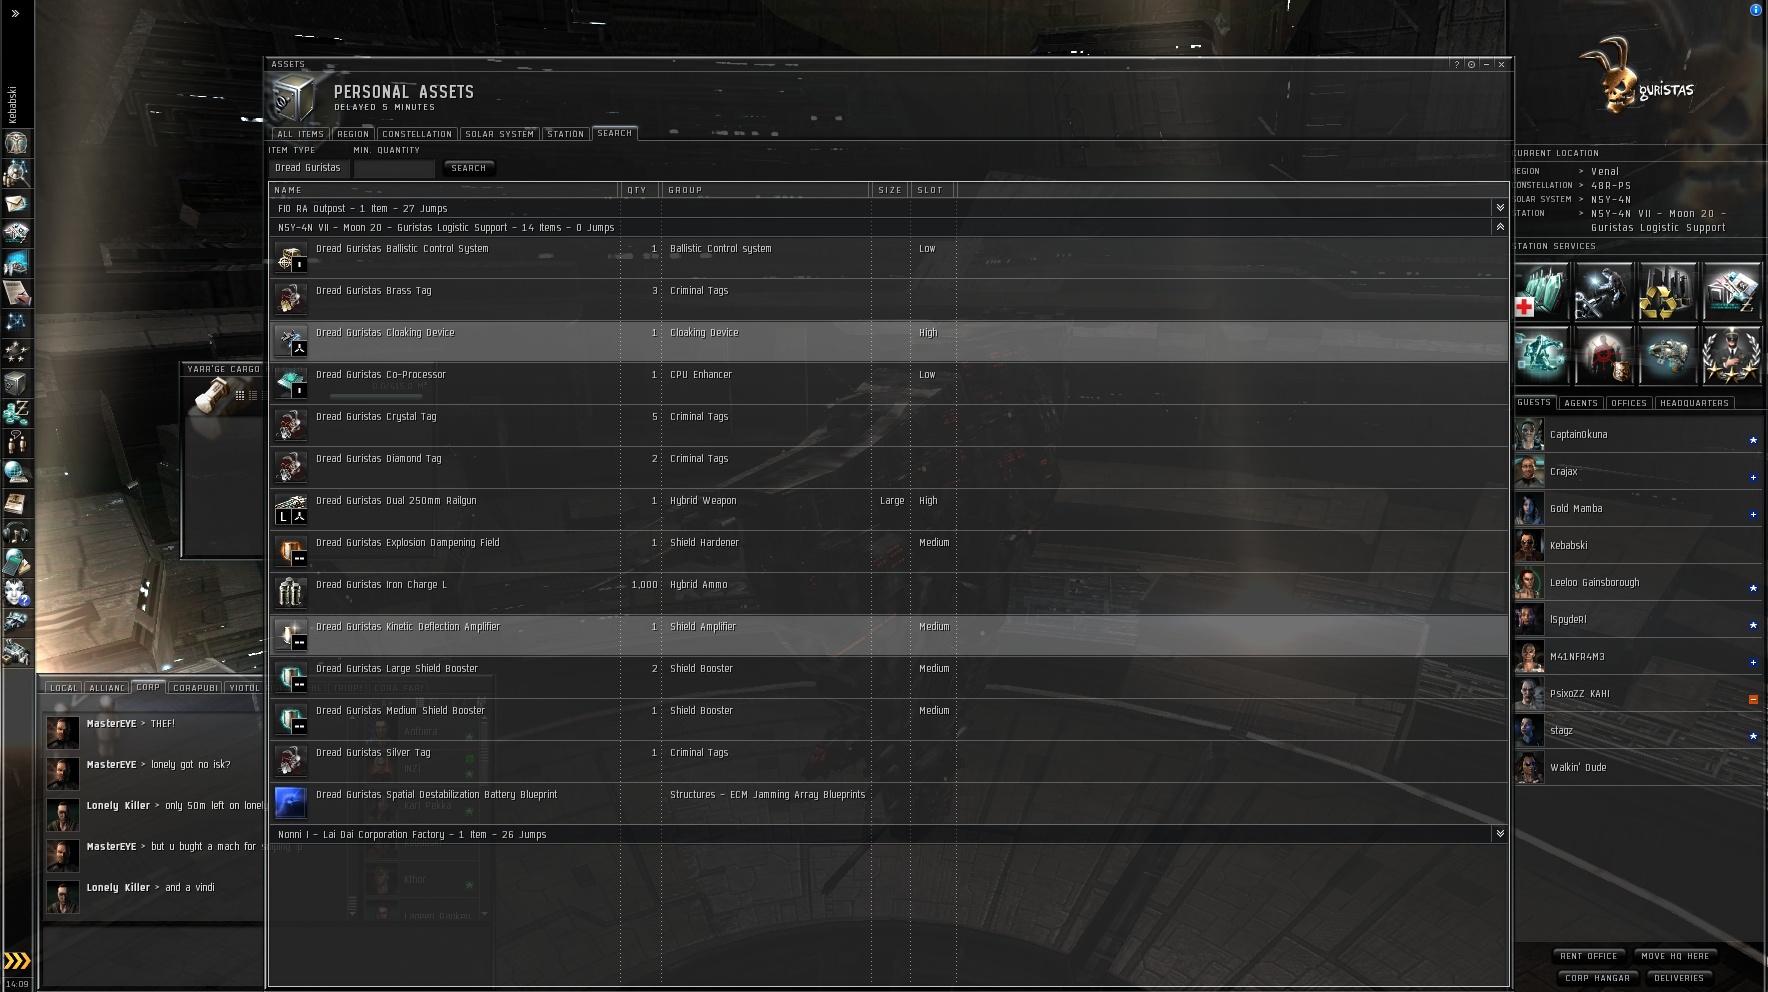Expand the FIO RA Outpost location group
The width and height of the screenshot is (1768, 992).
(1499, 208)
